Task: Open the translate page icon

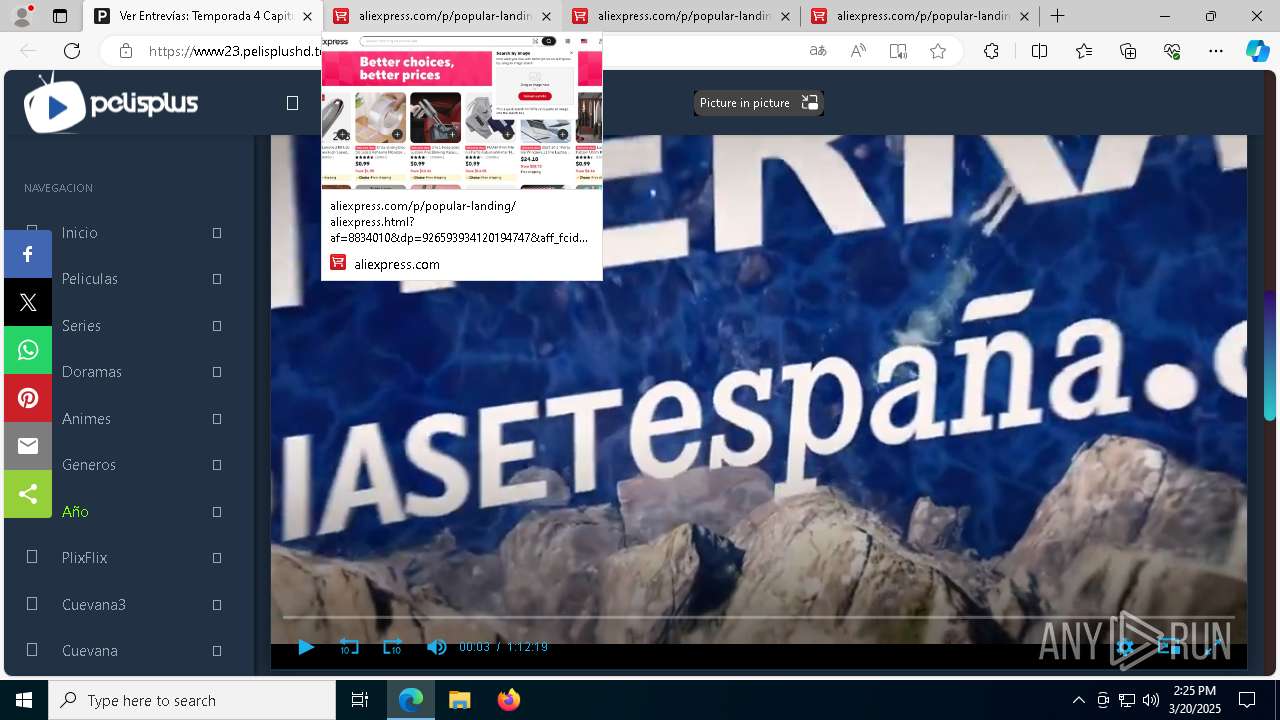Action: click(818, 51)
